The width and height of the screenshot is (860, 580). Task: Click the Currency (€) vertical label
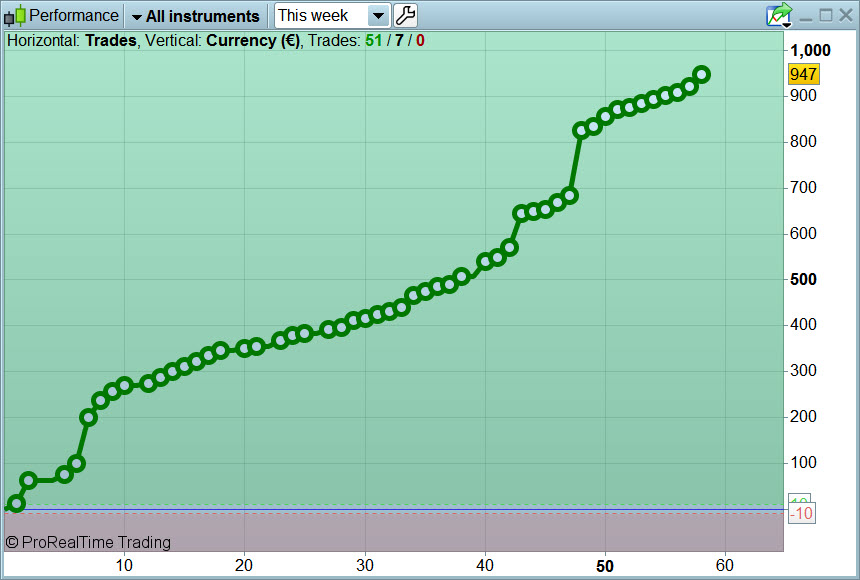[253, 41]
